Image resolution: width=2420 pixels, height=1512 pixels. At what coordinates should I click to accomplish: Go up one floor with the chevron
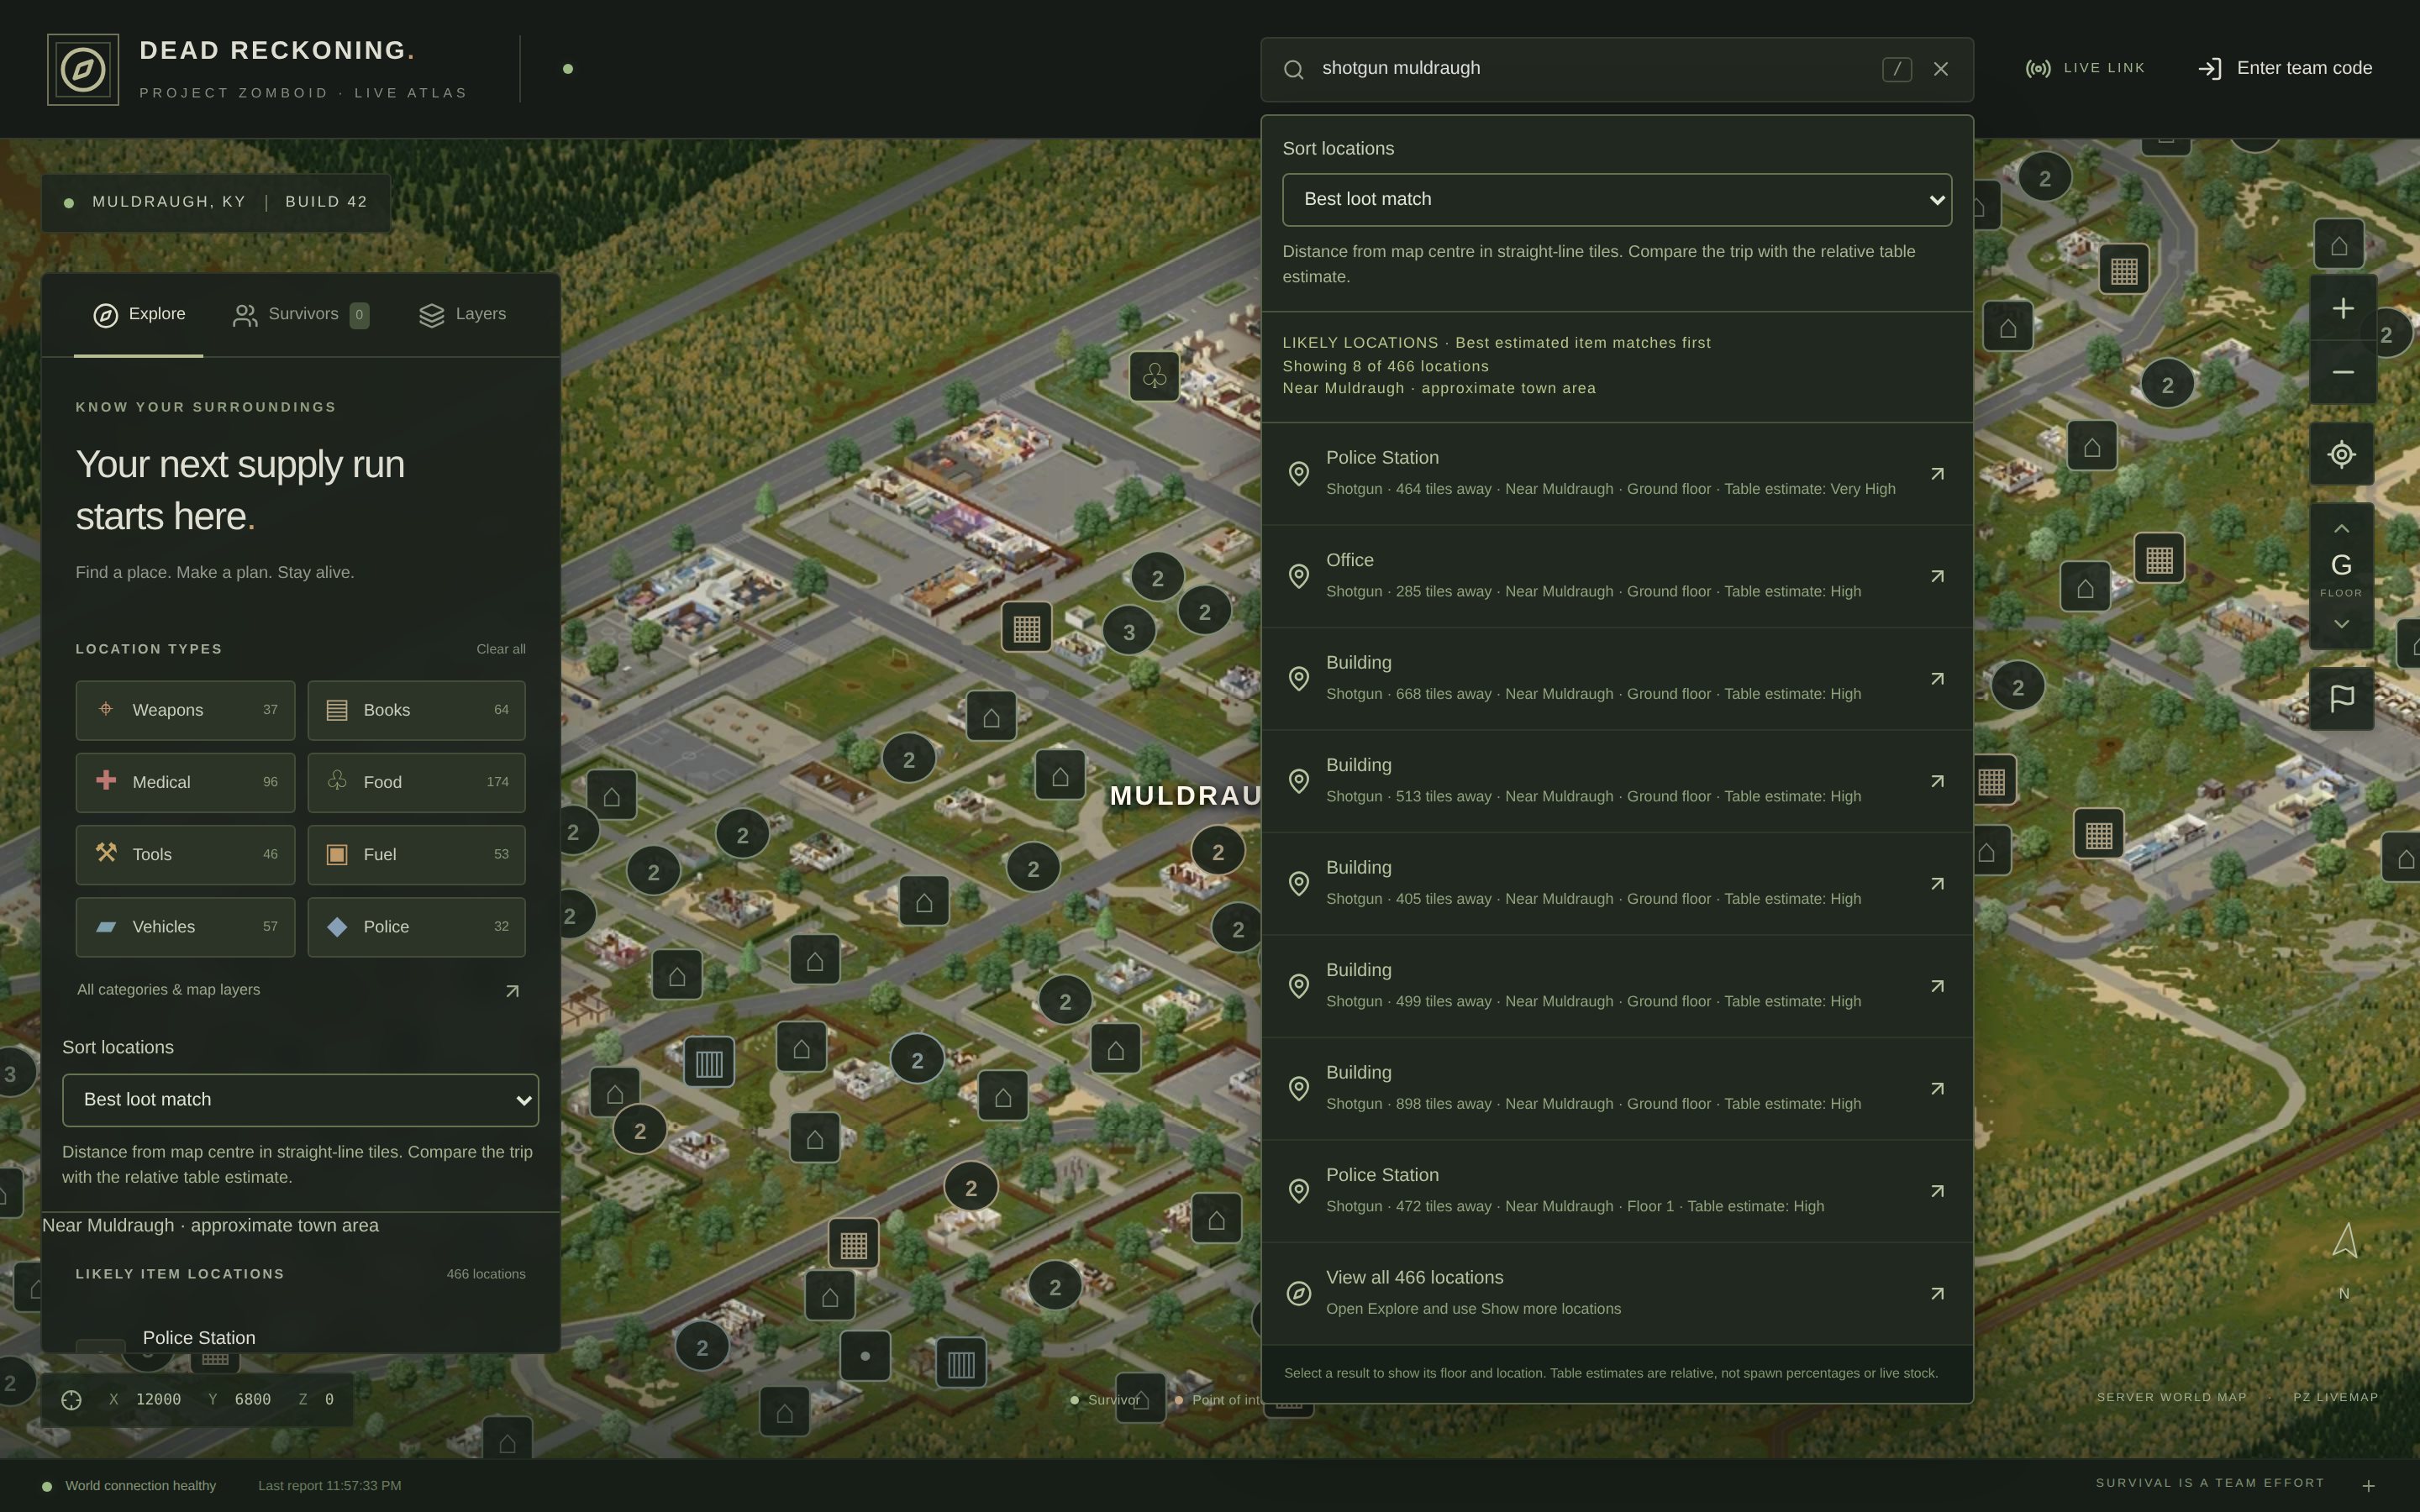click(x=2341, y=528)
